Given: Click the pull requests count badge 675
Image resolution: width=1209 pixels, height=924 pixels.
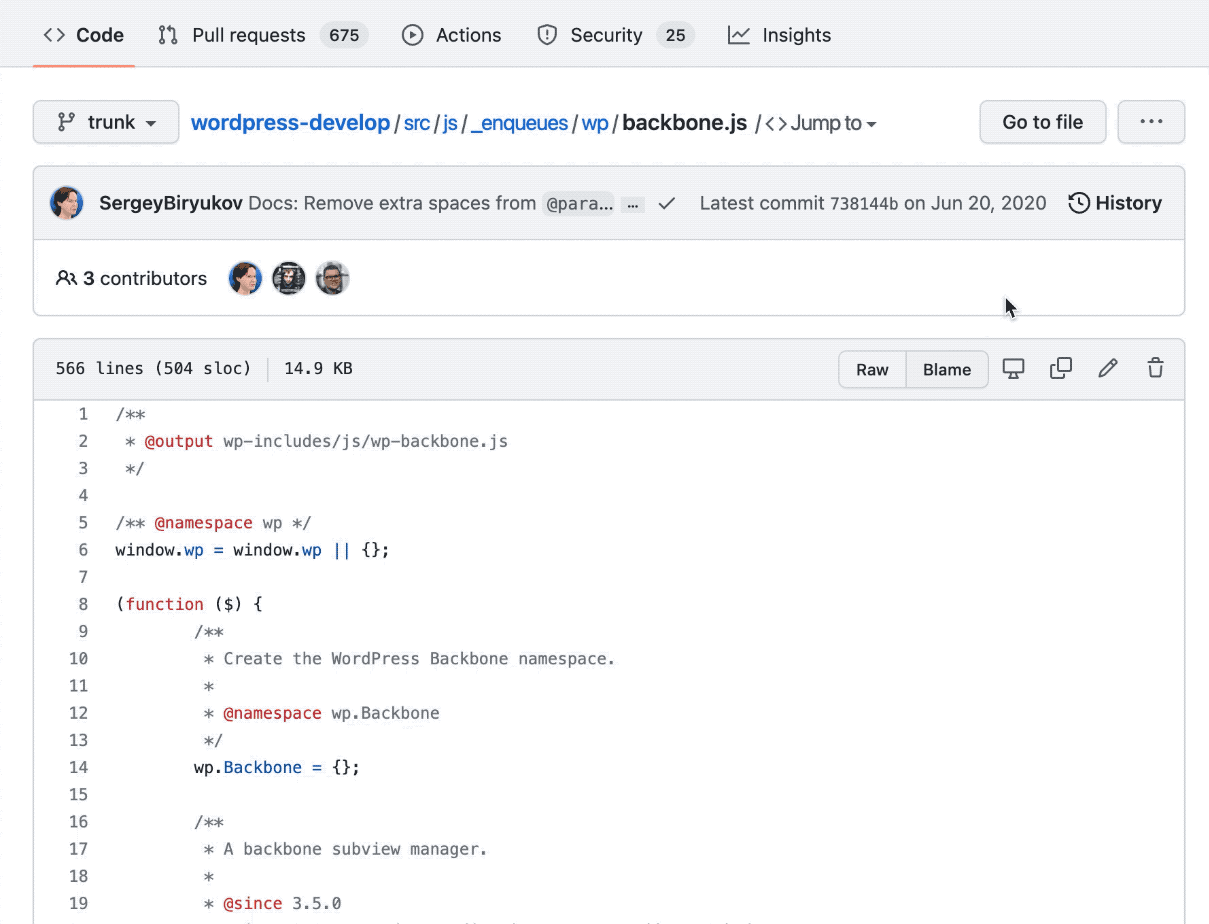Looking at the screenshot, I should tap(344, 35).
